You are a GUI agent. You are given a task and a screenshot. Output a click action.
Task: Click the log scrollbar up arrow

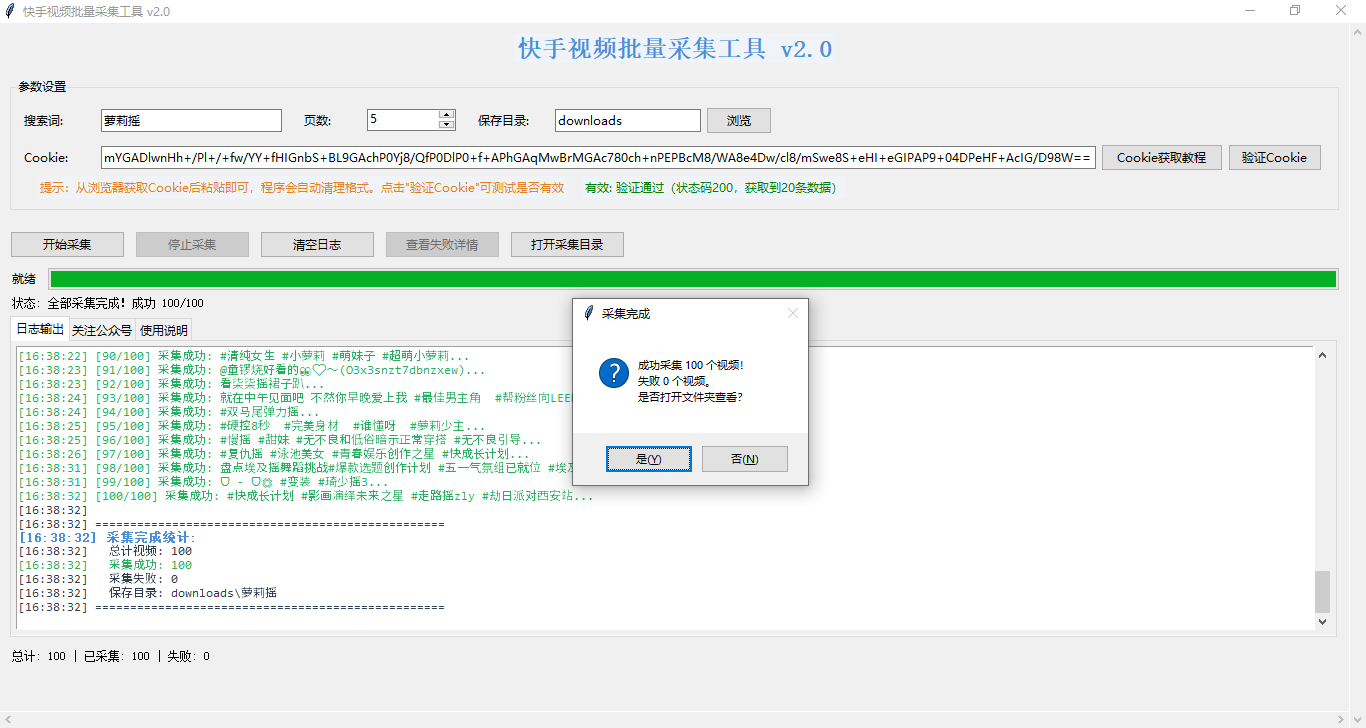point(1322,355)
